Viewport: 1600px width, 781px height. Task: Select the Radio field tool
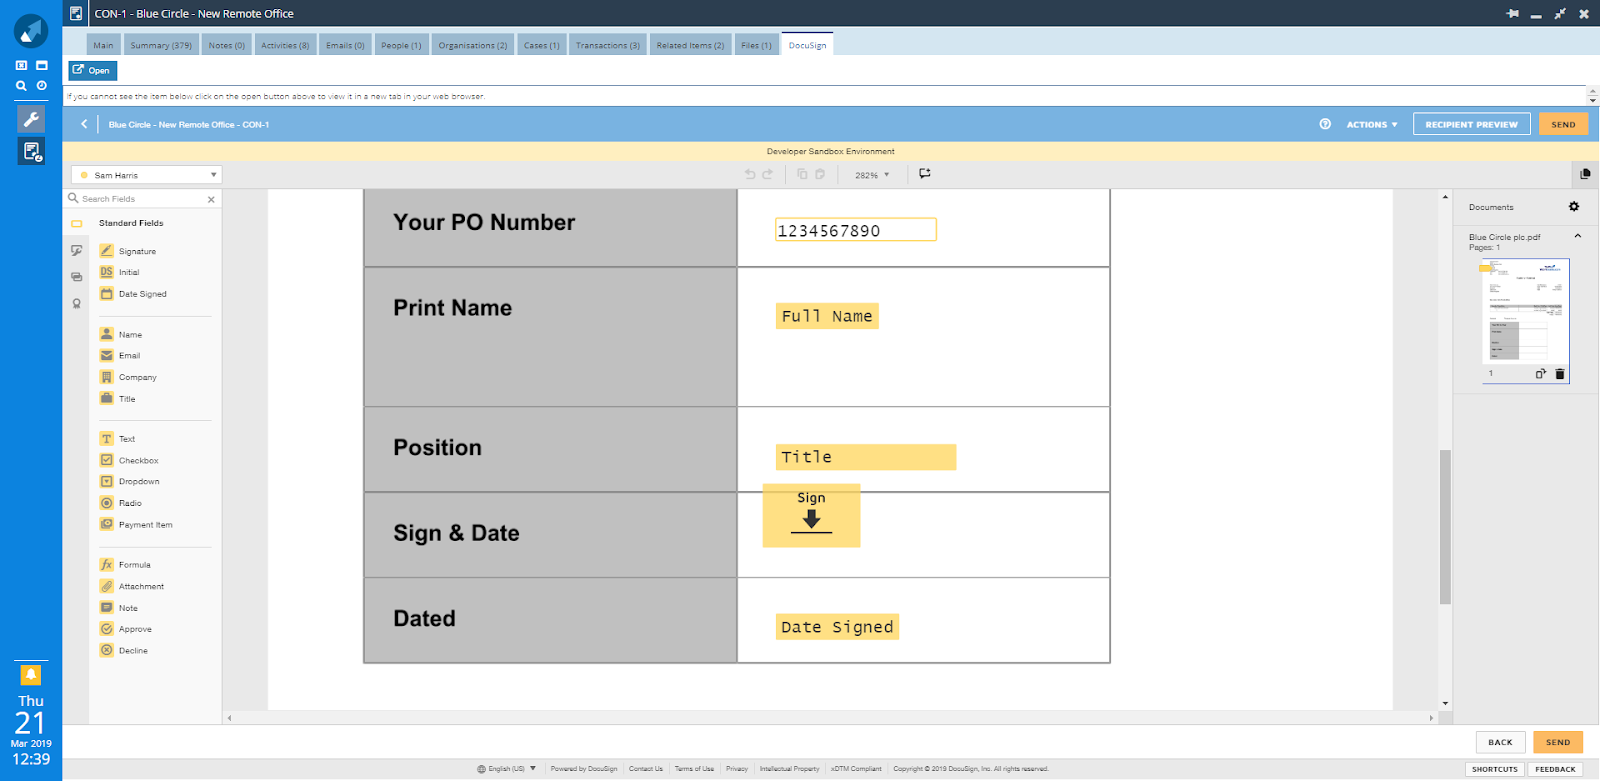pos(120,503)
